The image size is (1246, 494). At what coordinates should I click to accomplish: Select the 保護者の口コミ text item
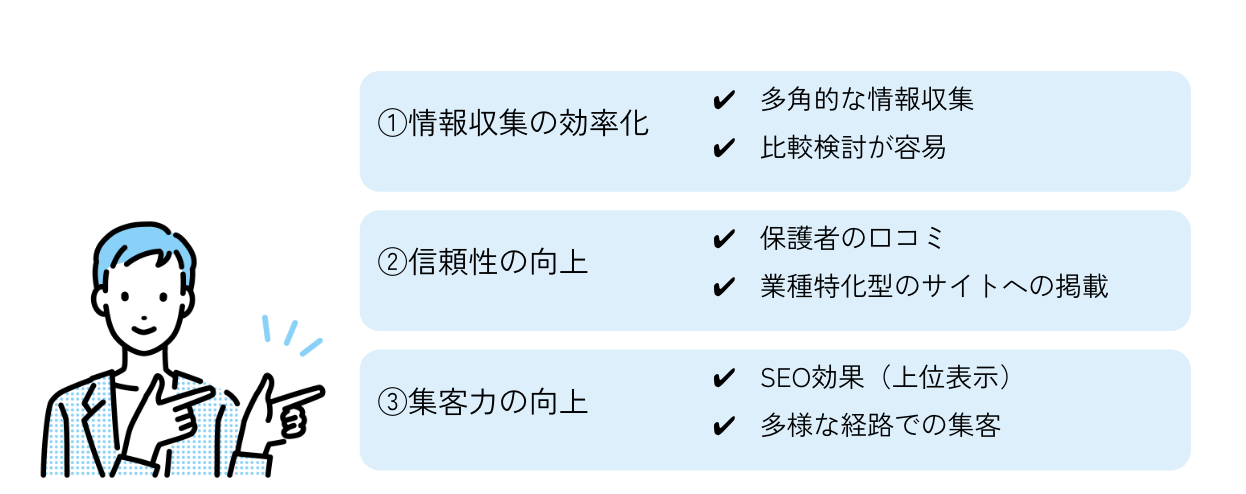(852, 239)
